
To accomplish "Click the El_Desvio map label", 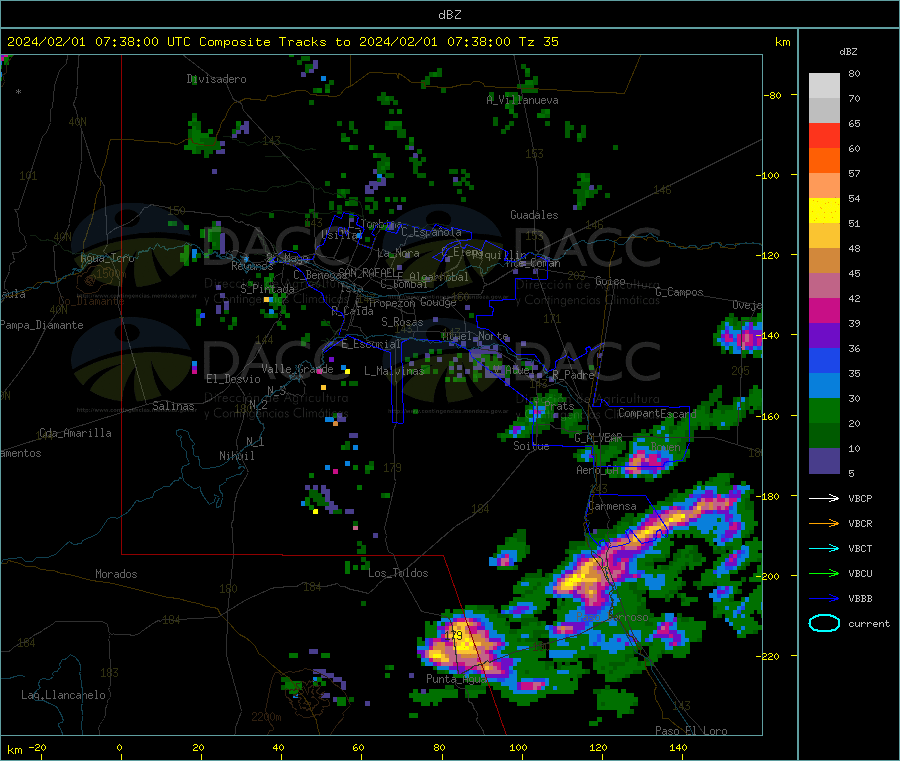I will point(233,379).
